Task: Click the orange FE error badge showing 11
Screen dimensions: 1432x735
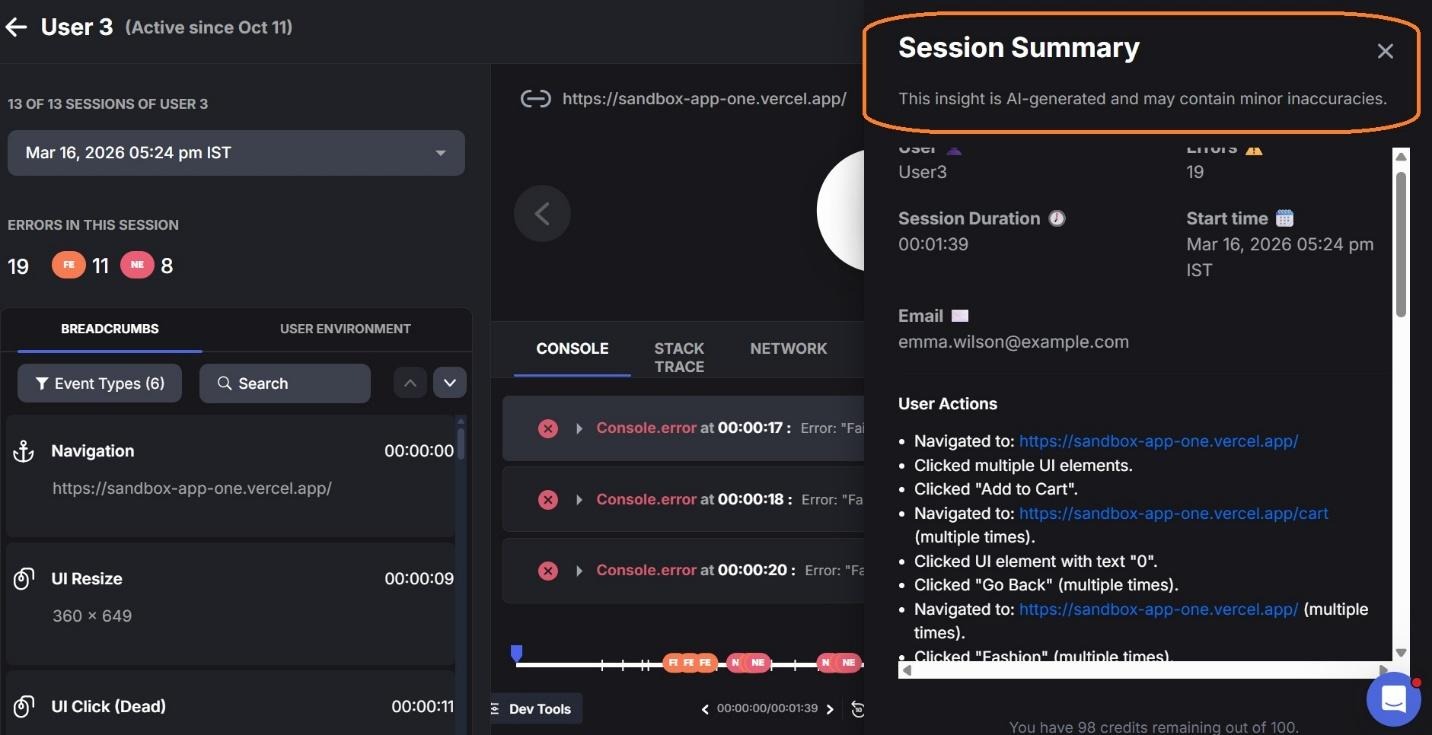Action: tap(69, 266)
